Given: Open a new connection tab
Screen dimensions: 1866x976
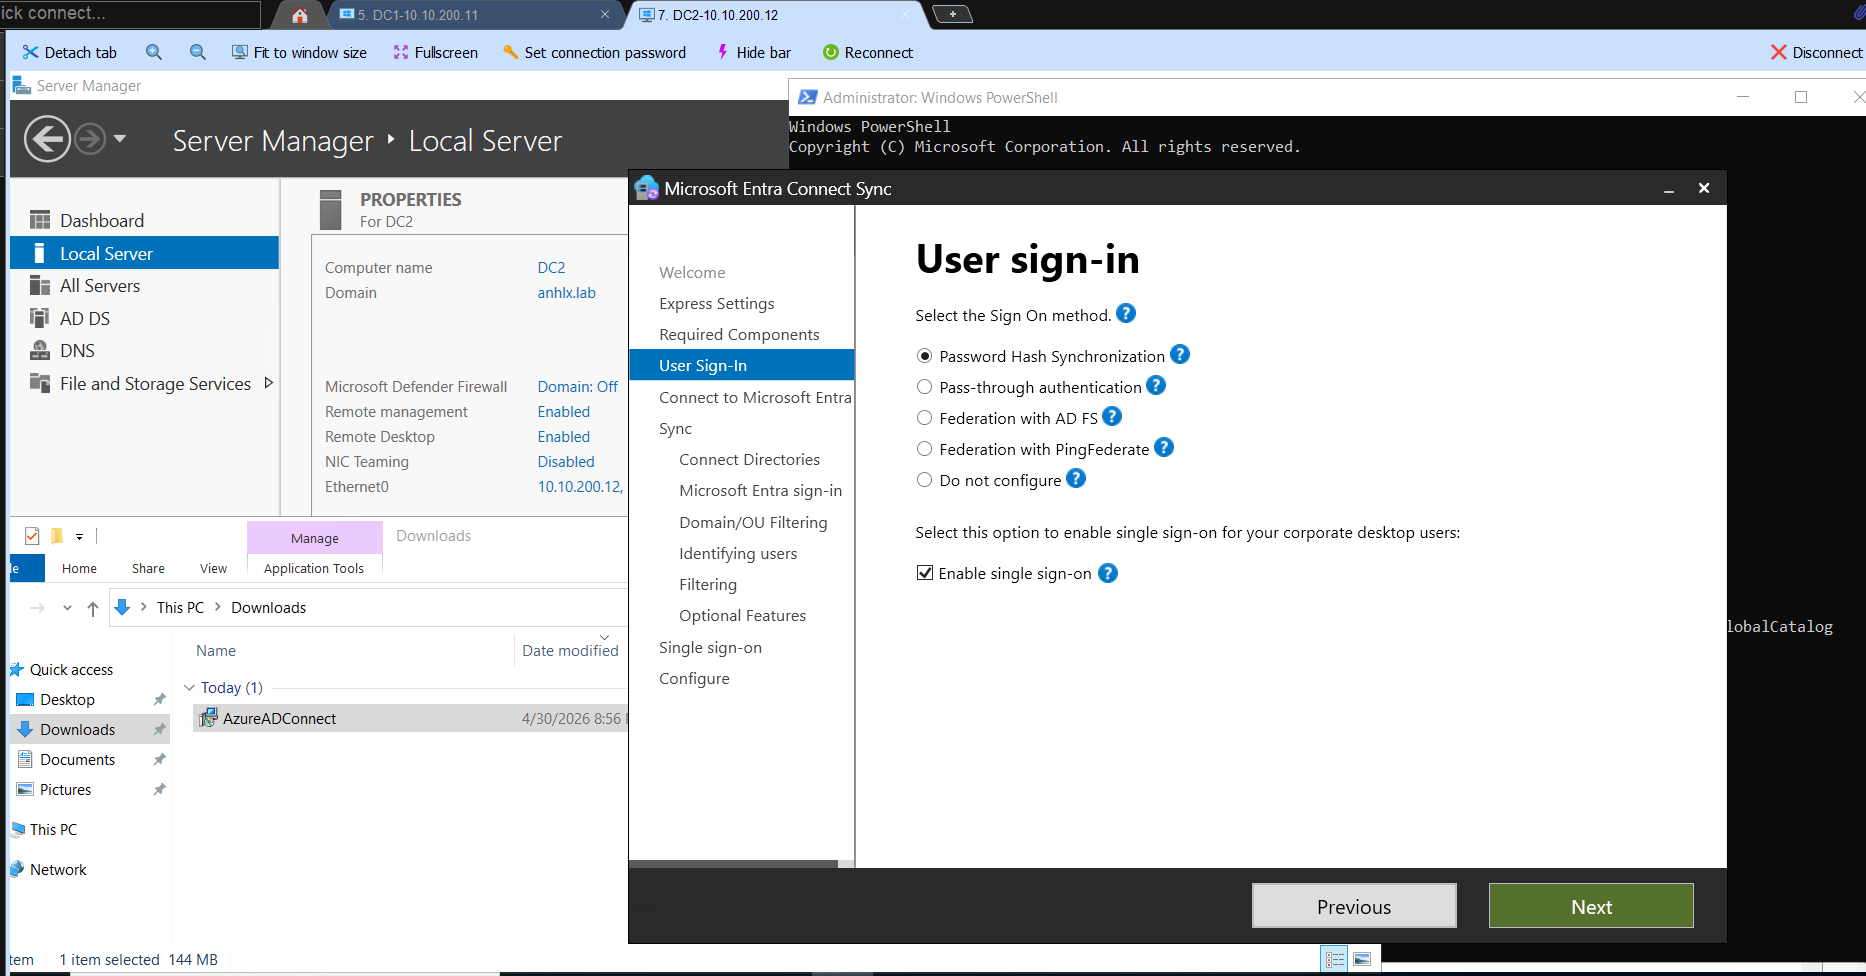Looking at the screenshot, I should (x=952, y=14).
